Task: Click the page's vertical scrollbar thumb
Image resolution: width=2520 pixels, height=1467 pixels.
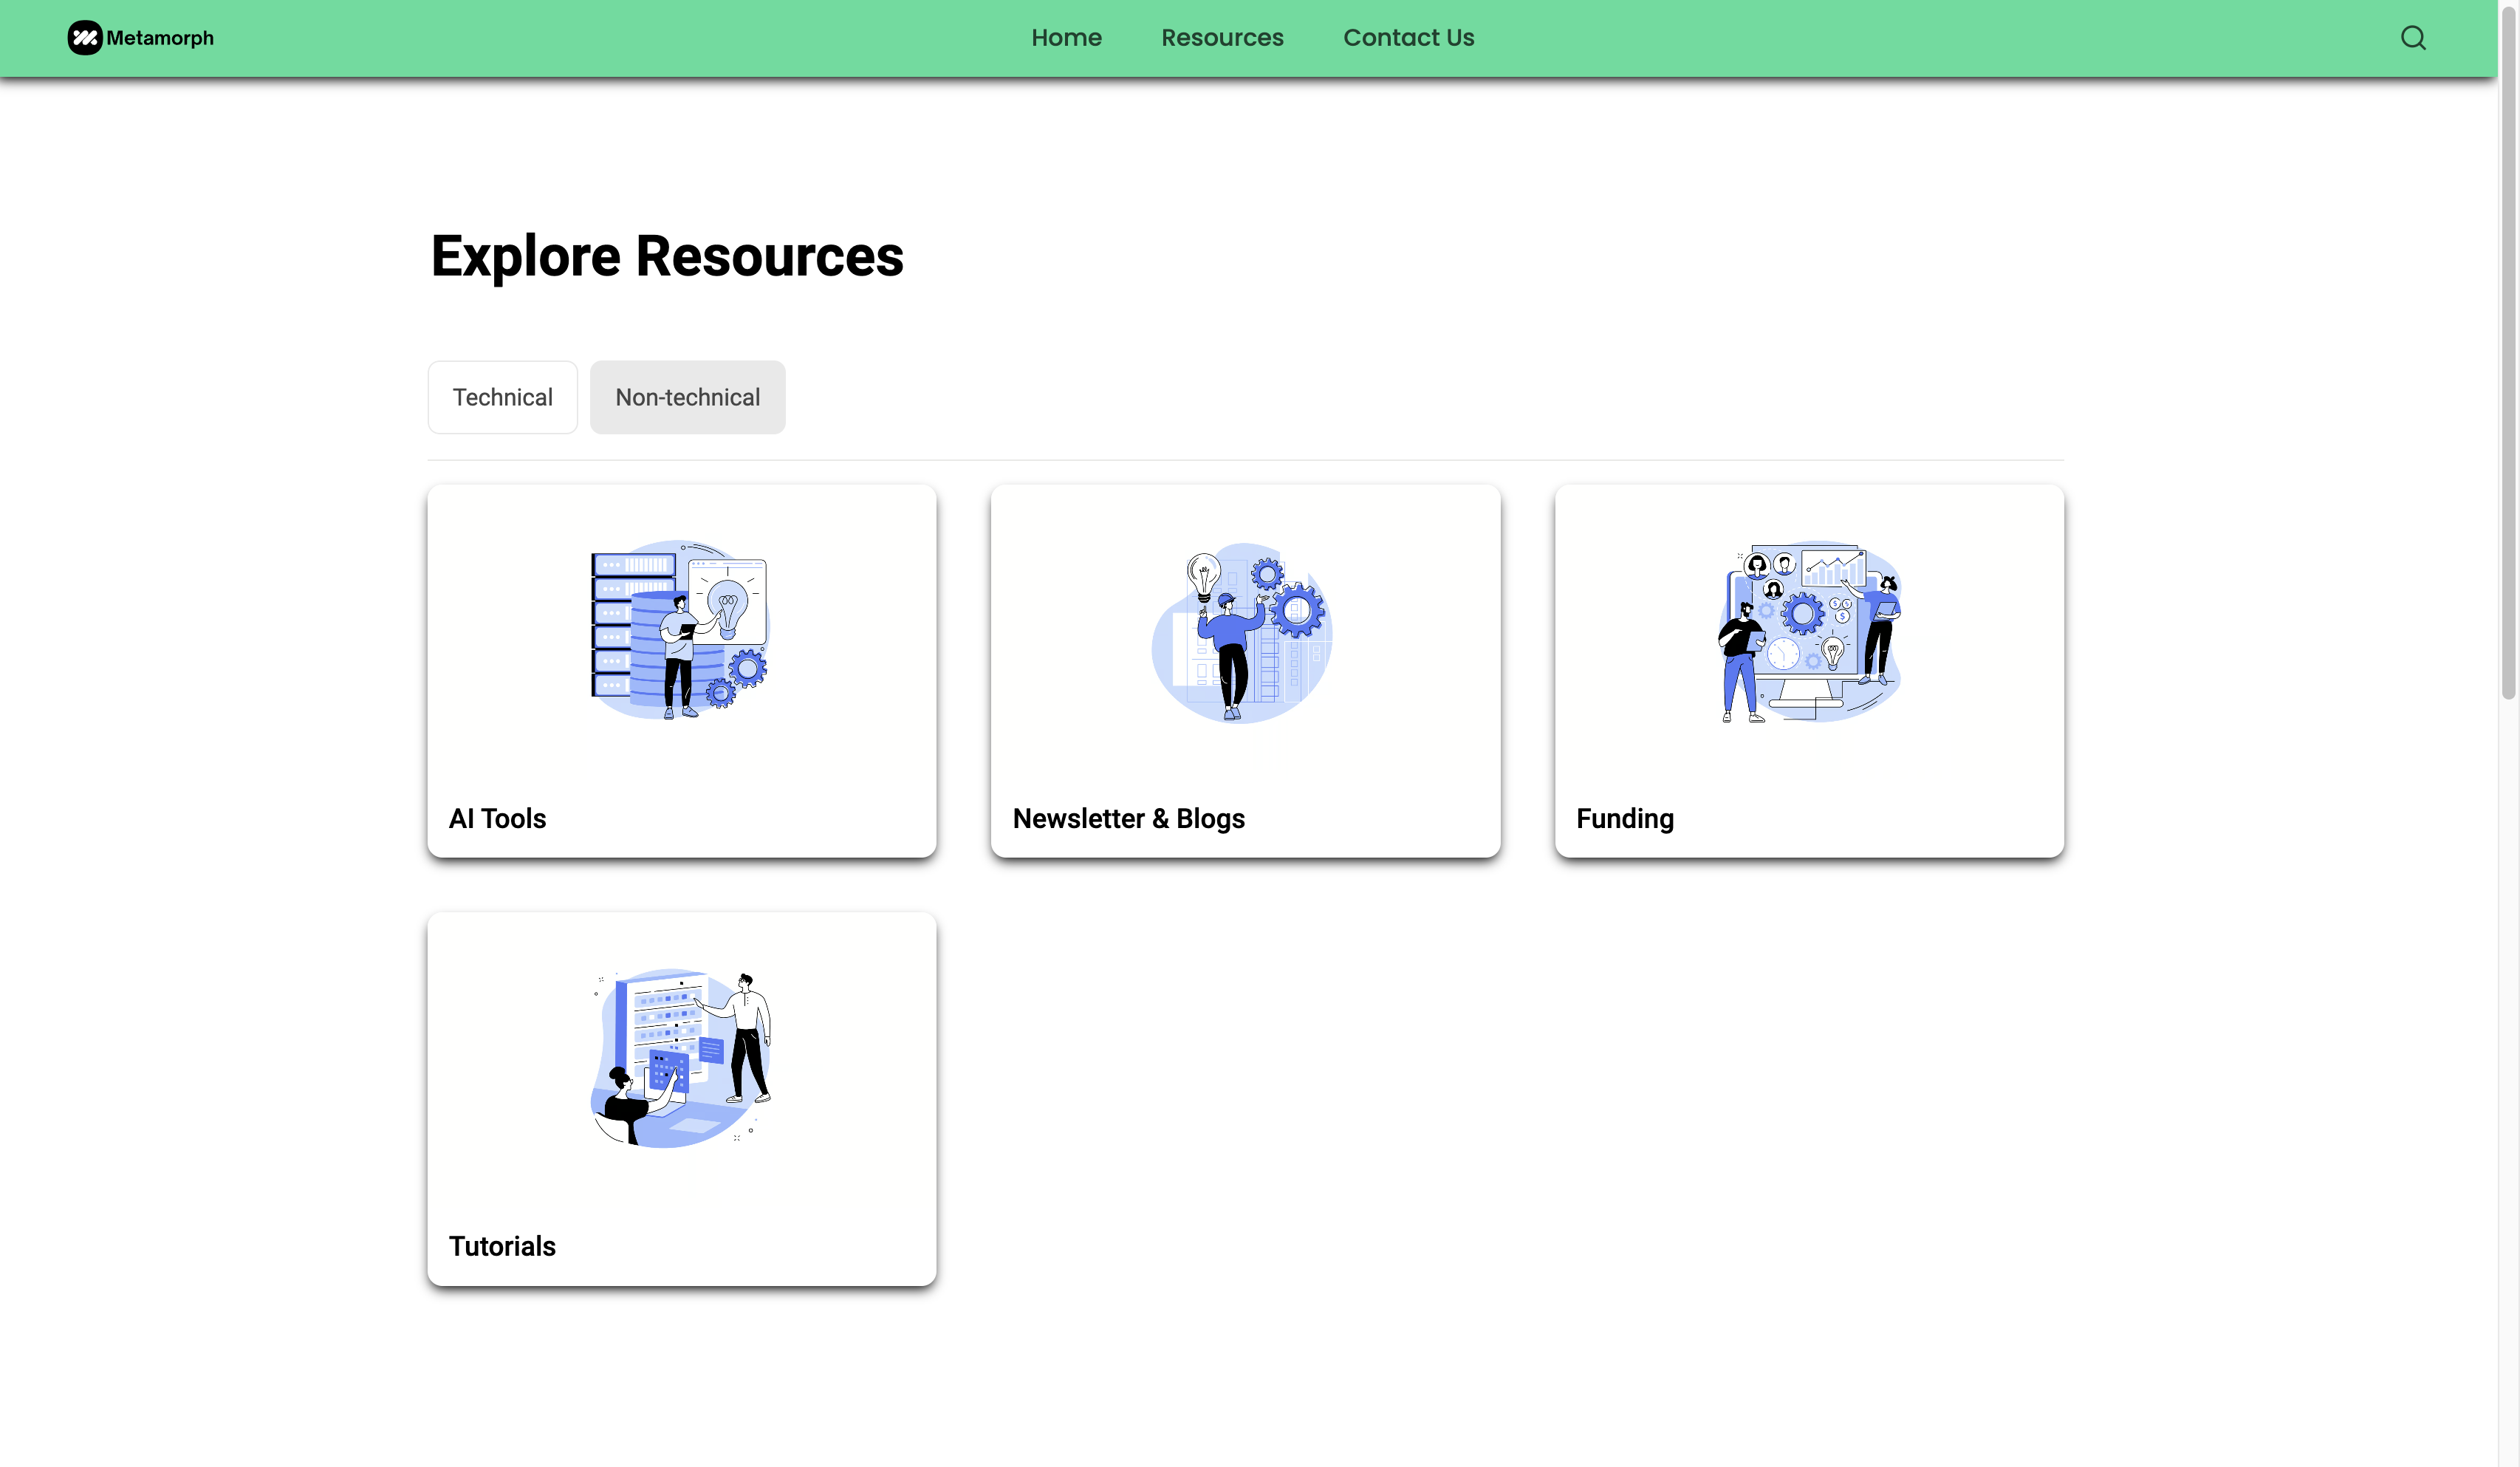Action: coord(2508,350)
